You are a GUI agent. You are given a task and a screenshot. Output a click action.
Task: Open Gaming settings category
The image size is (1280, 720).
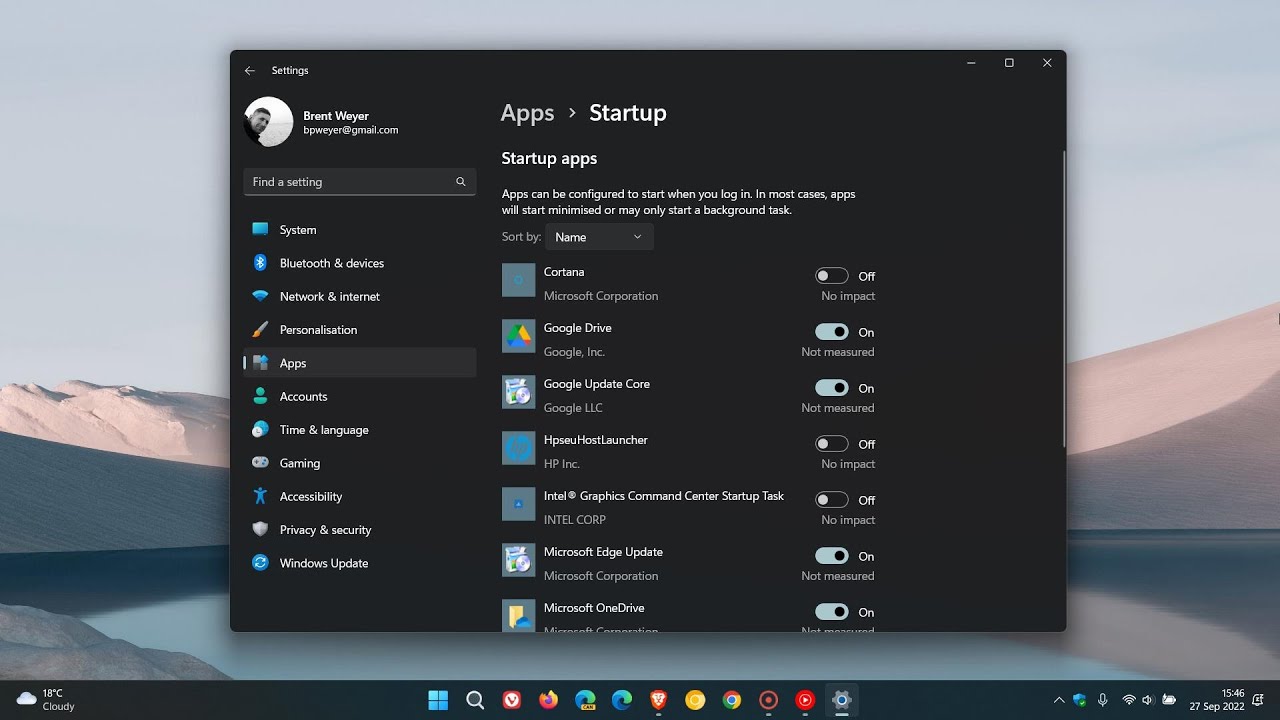pyautogui.click(x=360, y=463)
